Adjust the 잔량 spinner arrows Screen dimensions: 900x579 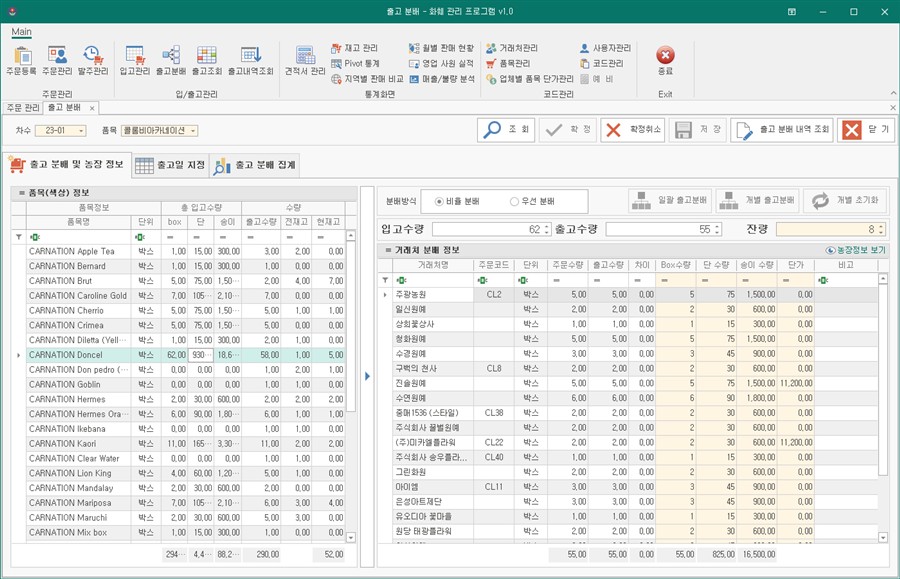coord(881,230)
